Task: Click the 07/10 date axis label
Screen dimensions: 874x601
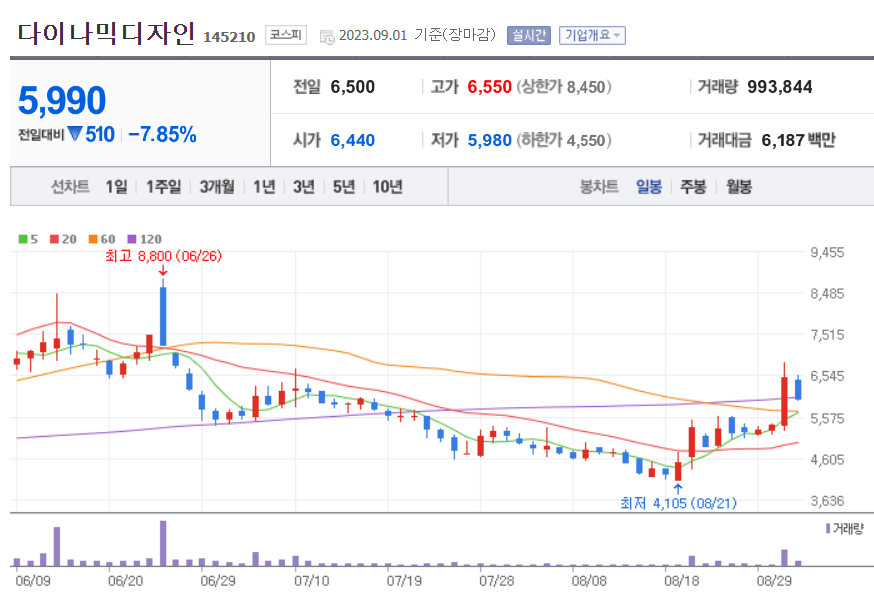Action: click(x=311, y=581)
